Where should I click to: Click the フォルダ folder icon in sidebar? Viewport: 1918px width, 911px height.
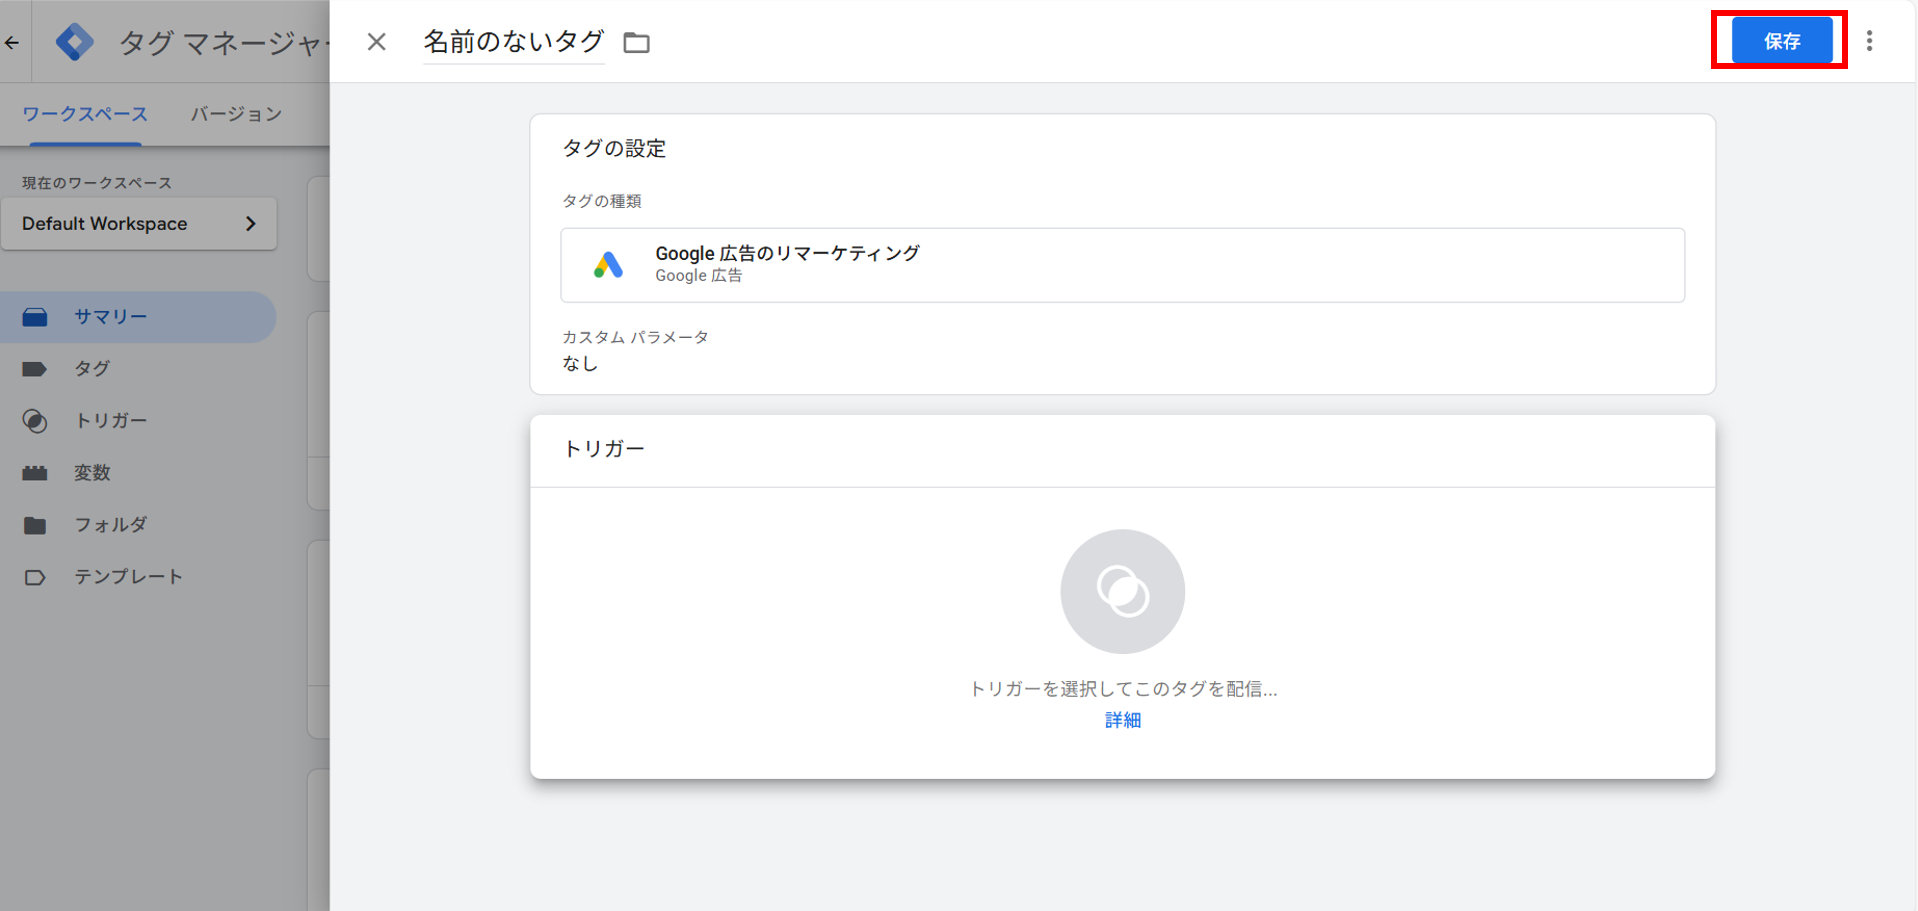(x=35, y=525)
